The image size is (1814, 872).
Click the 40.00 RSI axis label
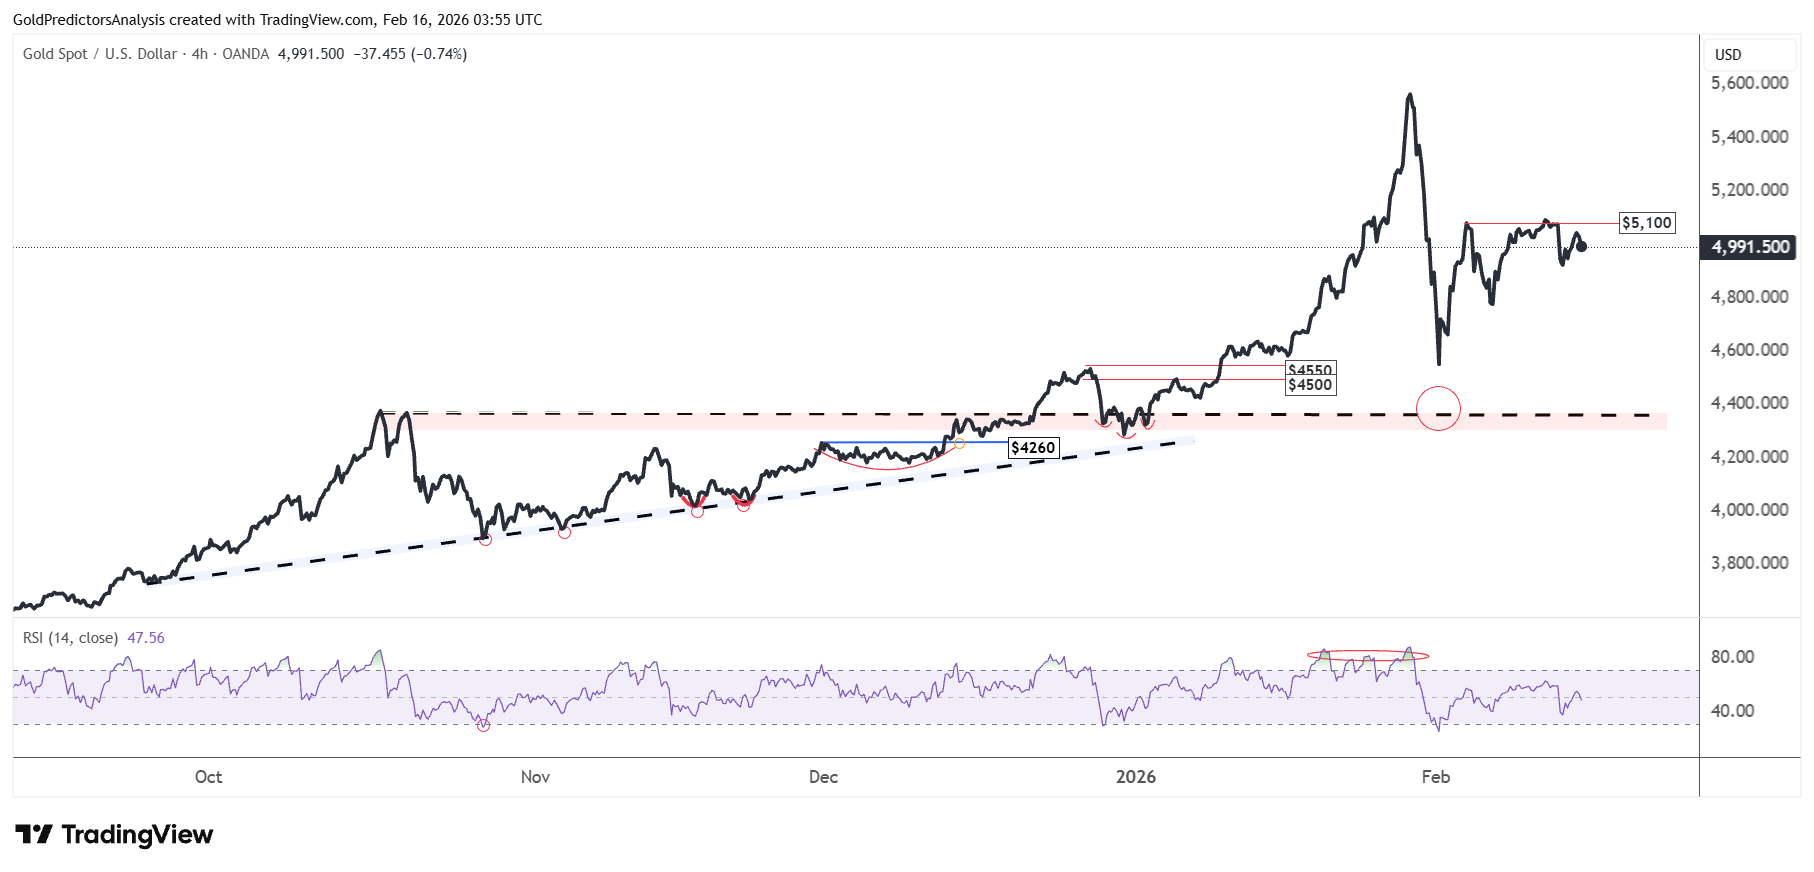1732,711
